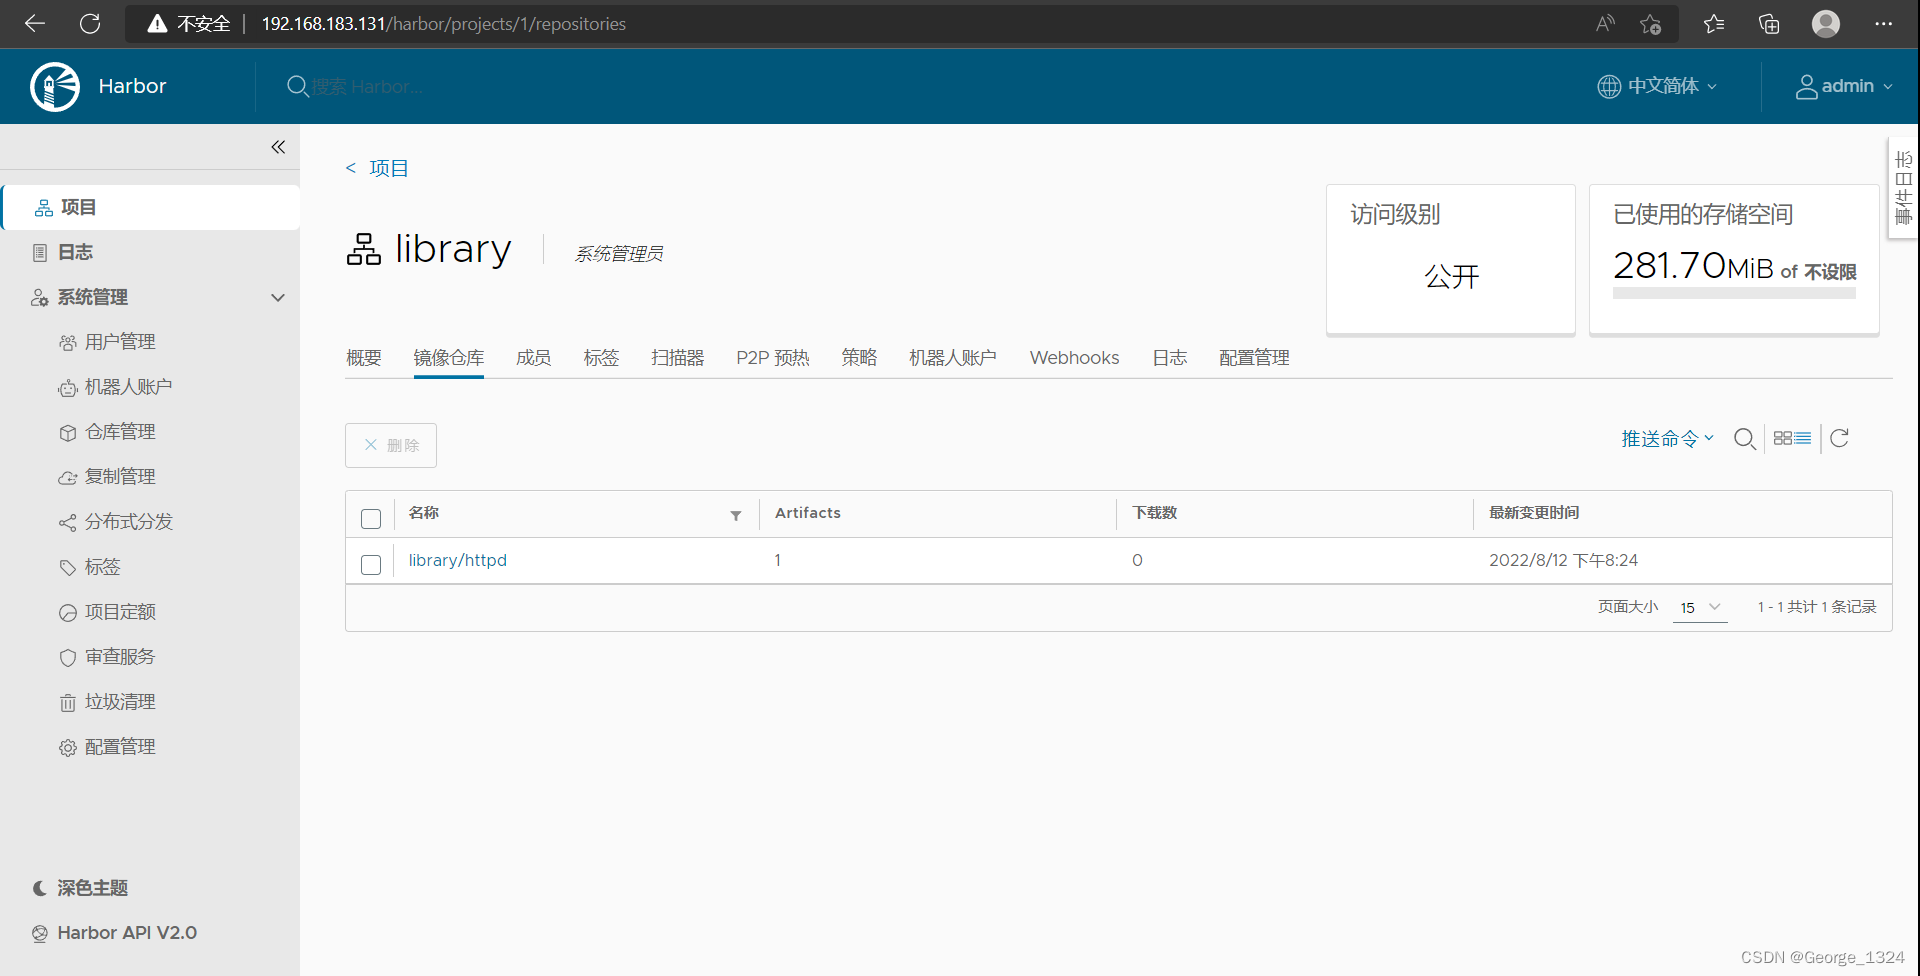Switch to the 概要 tab
The height and width of the screenshot is (976, 1920).
click(x=364, y=358)
